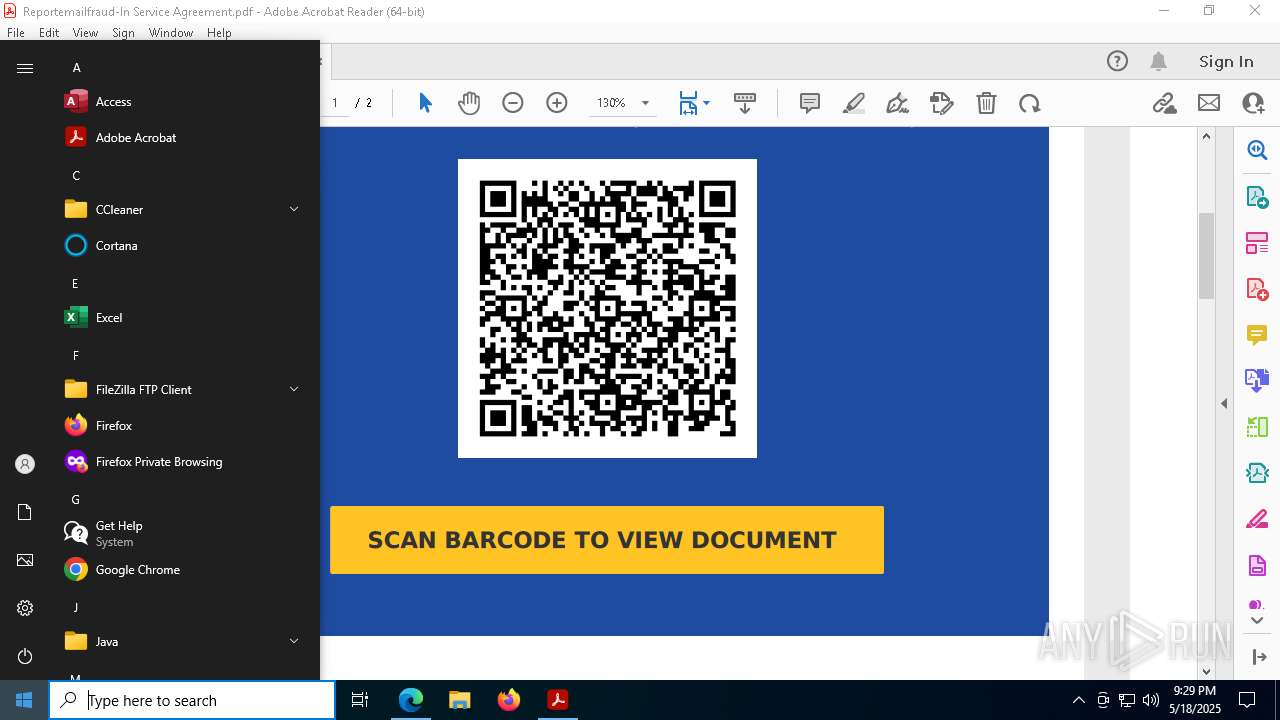This screenshot has width=1280, height=720.
Task: Expand the FileZilla FTP Client folder
Action: 294,389
